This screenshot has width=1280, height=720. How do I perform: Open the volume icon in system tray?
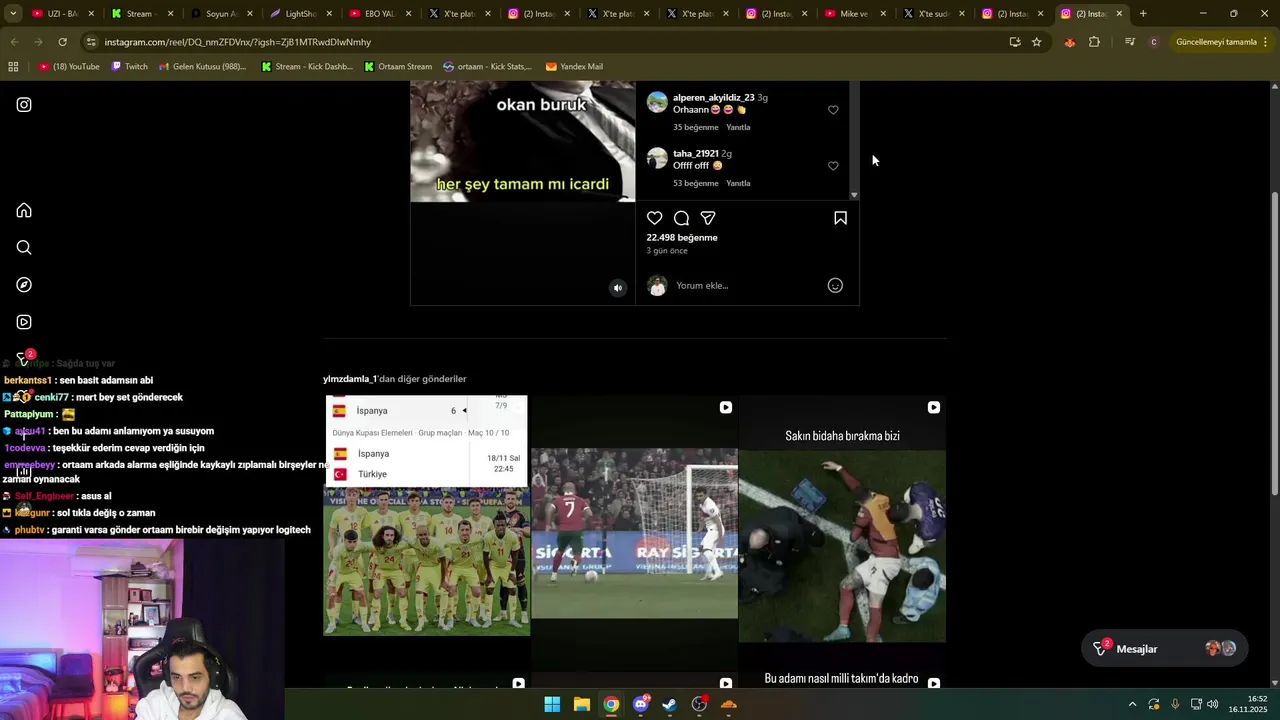1212,704
